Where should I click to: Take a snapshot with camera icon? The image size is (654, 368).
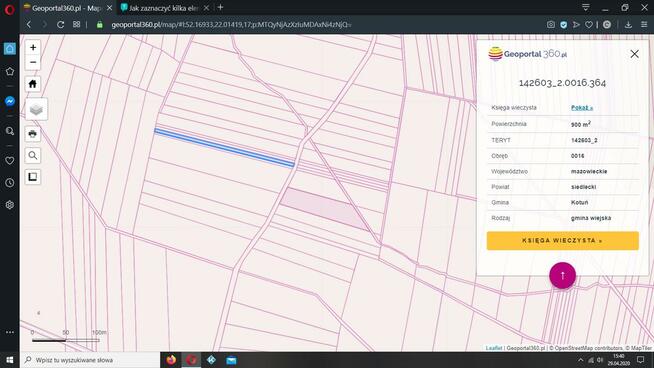click(x=551, y=25)
